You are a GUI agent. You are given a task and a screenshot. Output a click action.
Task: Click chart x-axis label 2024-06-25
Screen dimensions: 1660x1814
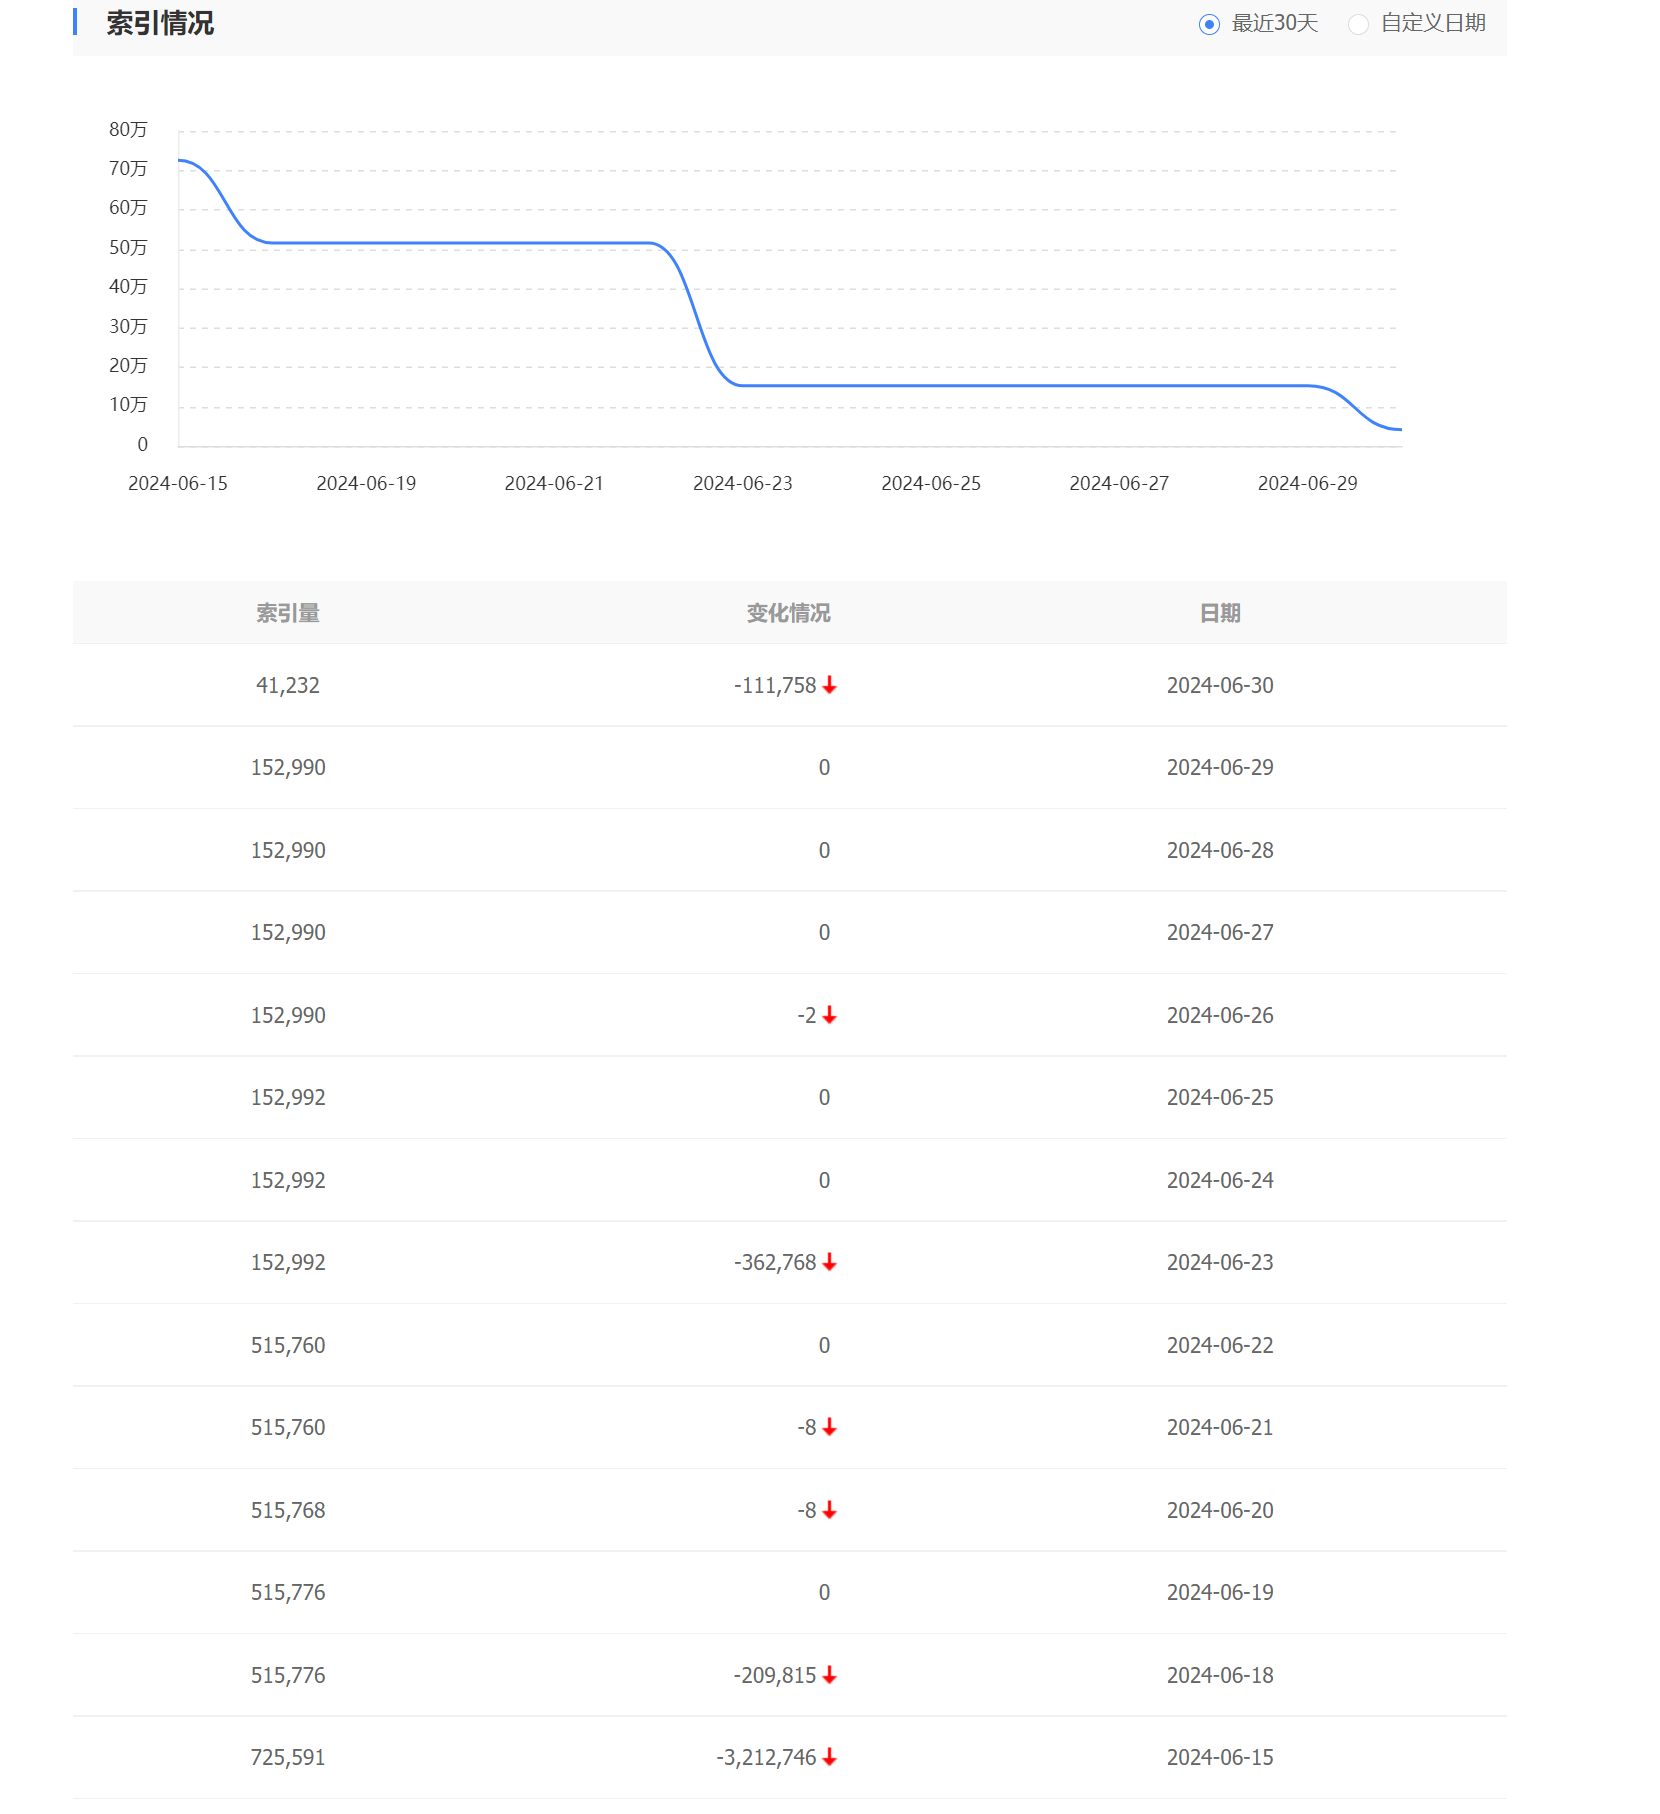[931, 483]
